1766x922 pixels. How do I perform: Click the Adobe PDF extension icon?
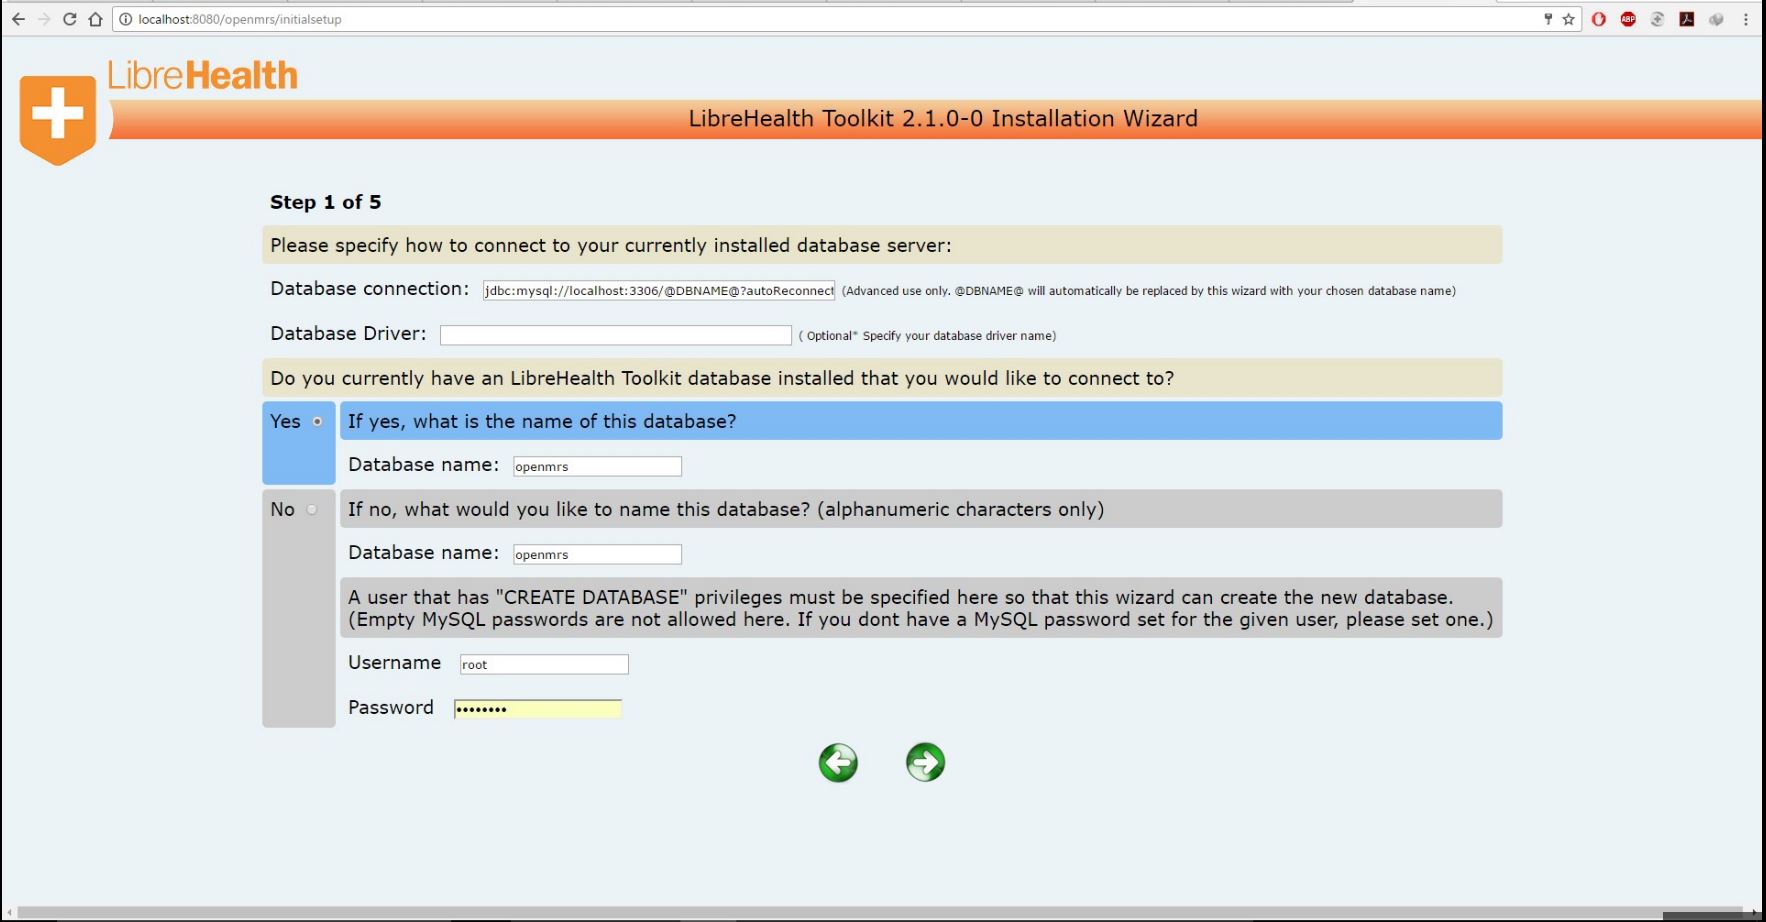click(1687, 19)
